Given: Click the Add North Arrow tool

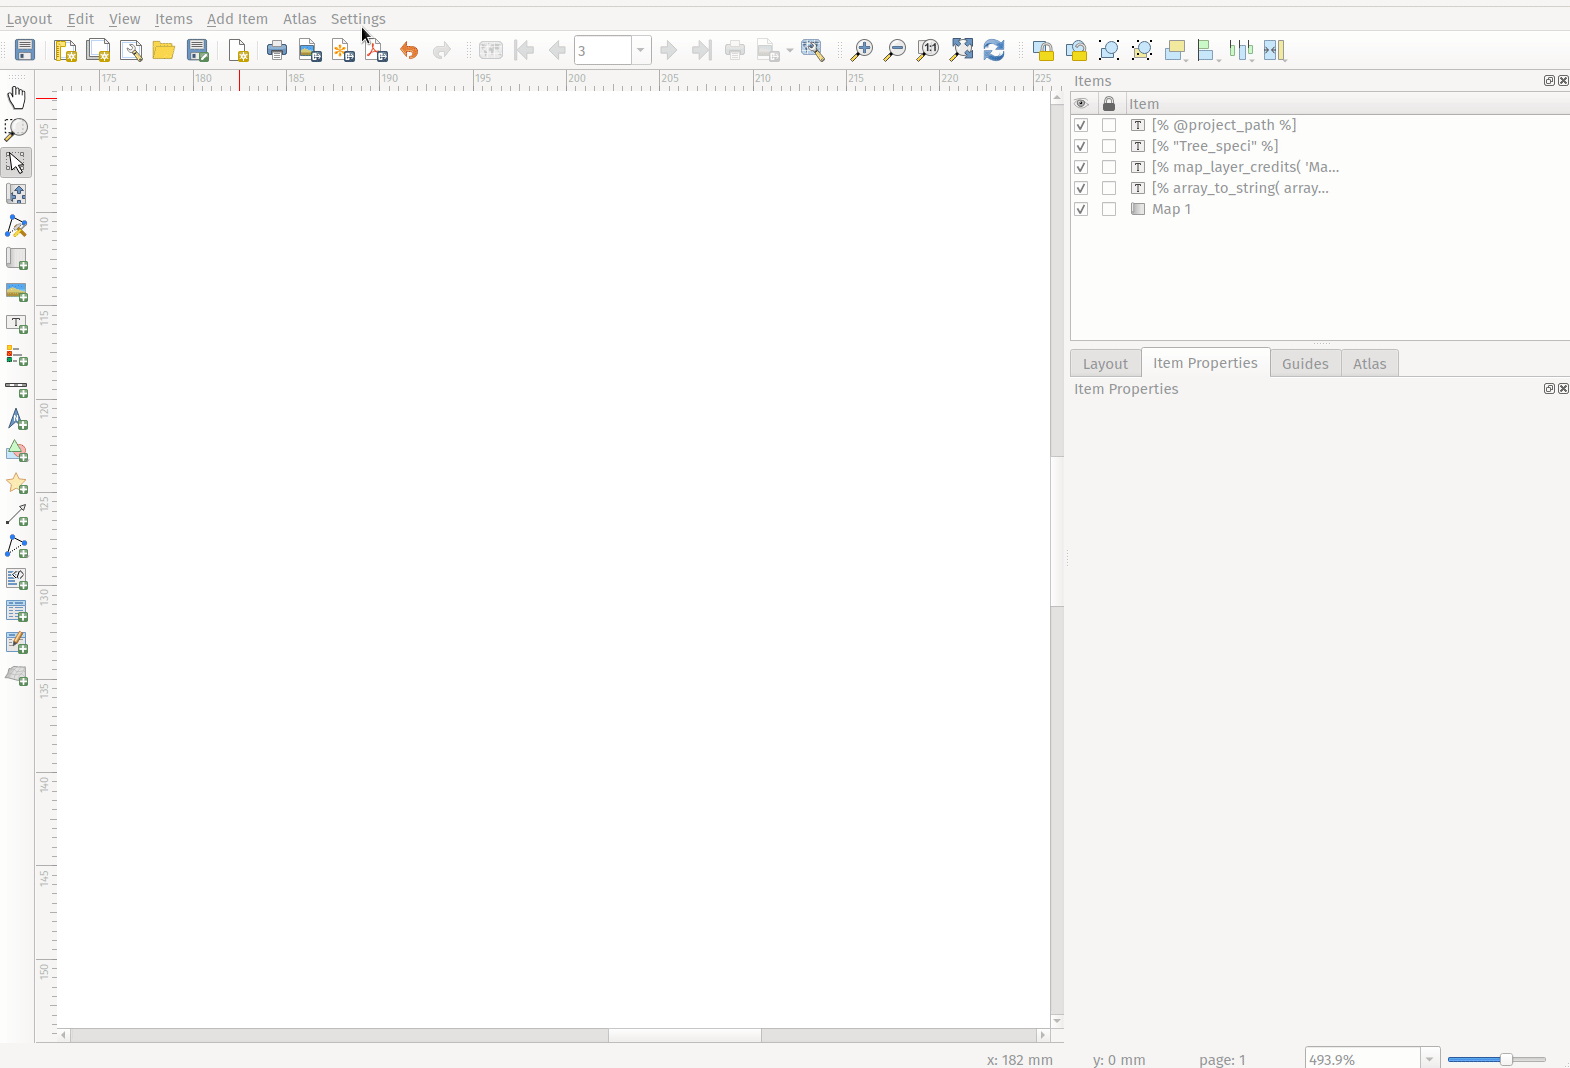Looking at the screenshot, I should (17, 420).
